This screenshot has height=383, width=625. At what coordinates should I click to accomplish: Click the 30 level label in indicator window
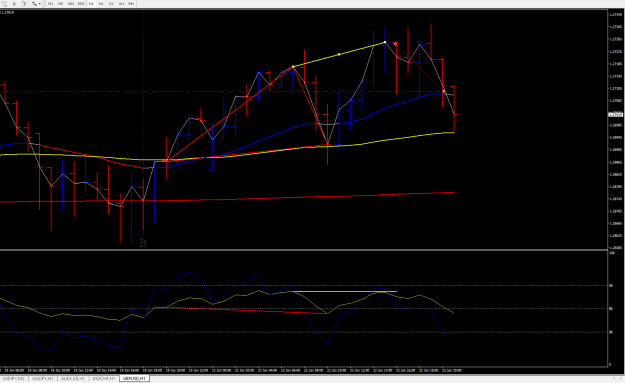click(611, 332)
